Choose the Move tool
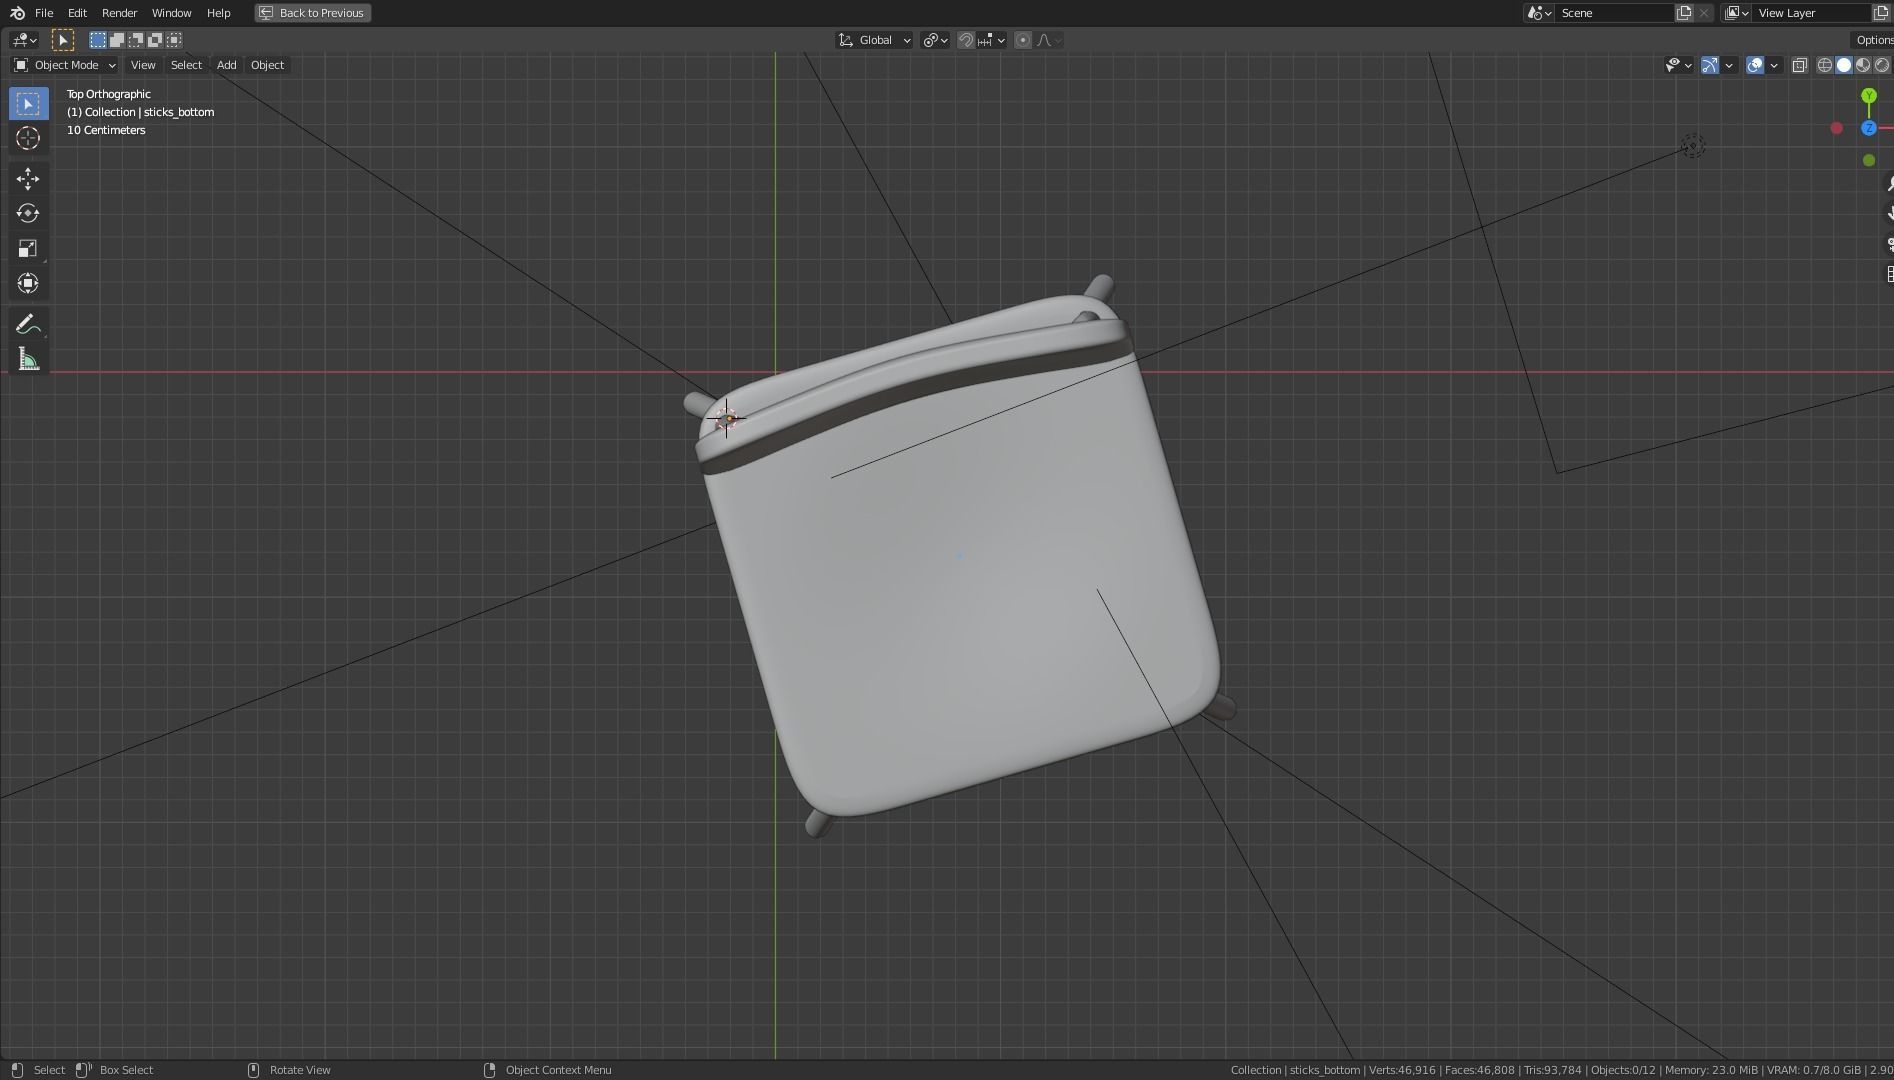Image resolution: width=1894 pixels, height=1080 pixels. (x=28, y=179)
